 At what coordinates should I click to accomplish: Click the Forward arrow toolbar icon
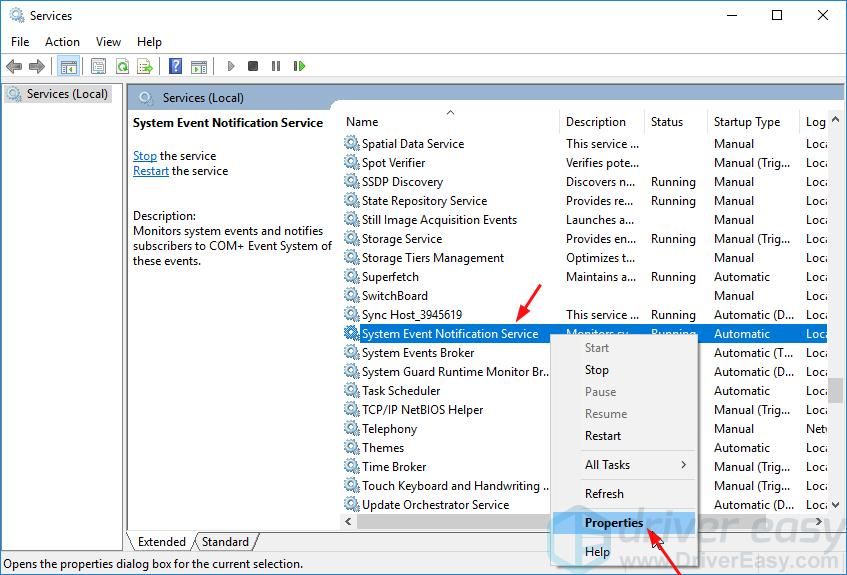click(x=37, y=66)
